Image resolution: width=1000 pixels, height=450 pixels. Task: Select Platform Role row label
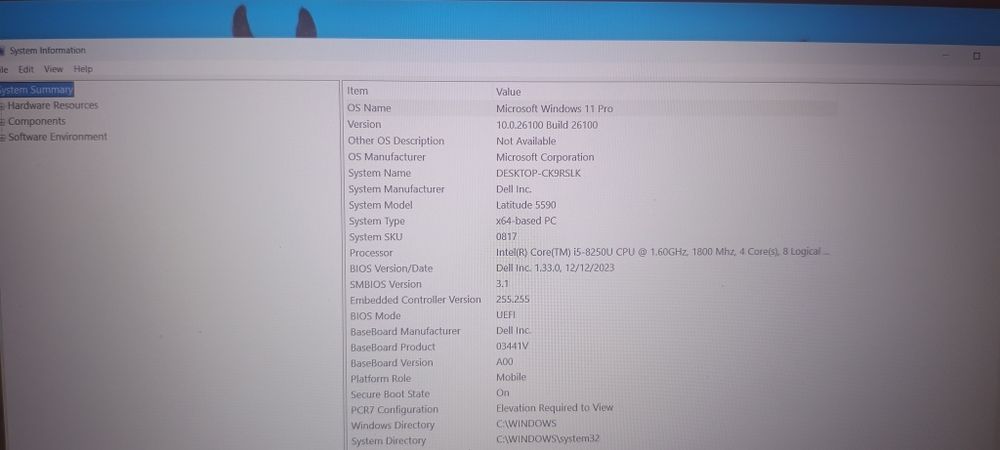point(381,379)
